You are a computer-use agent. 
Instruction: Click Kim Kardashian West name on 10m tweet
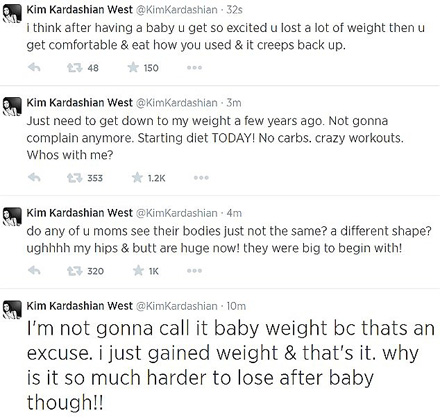[79, 306]
